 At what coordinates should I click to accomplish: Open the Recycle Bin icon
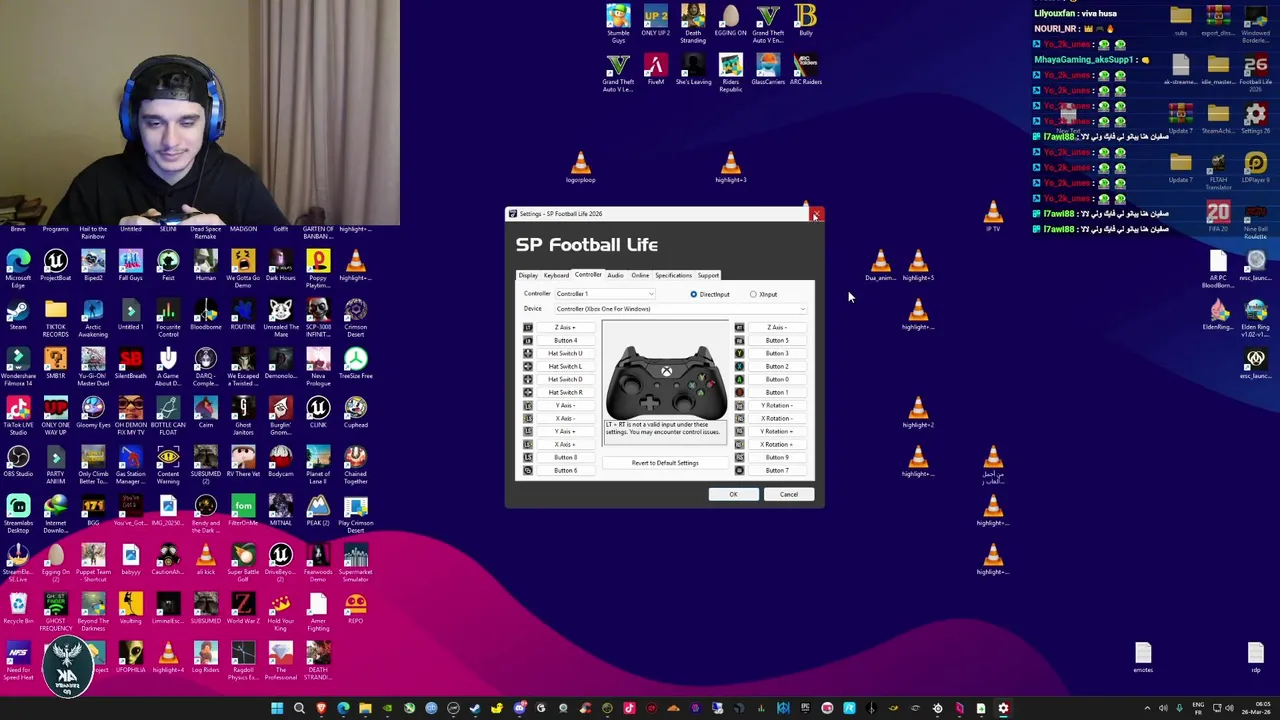[x=18, y=609]
